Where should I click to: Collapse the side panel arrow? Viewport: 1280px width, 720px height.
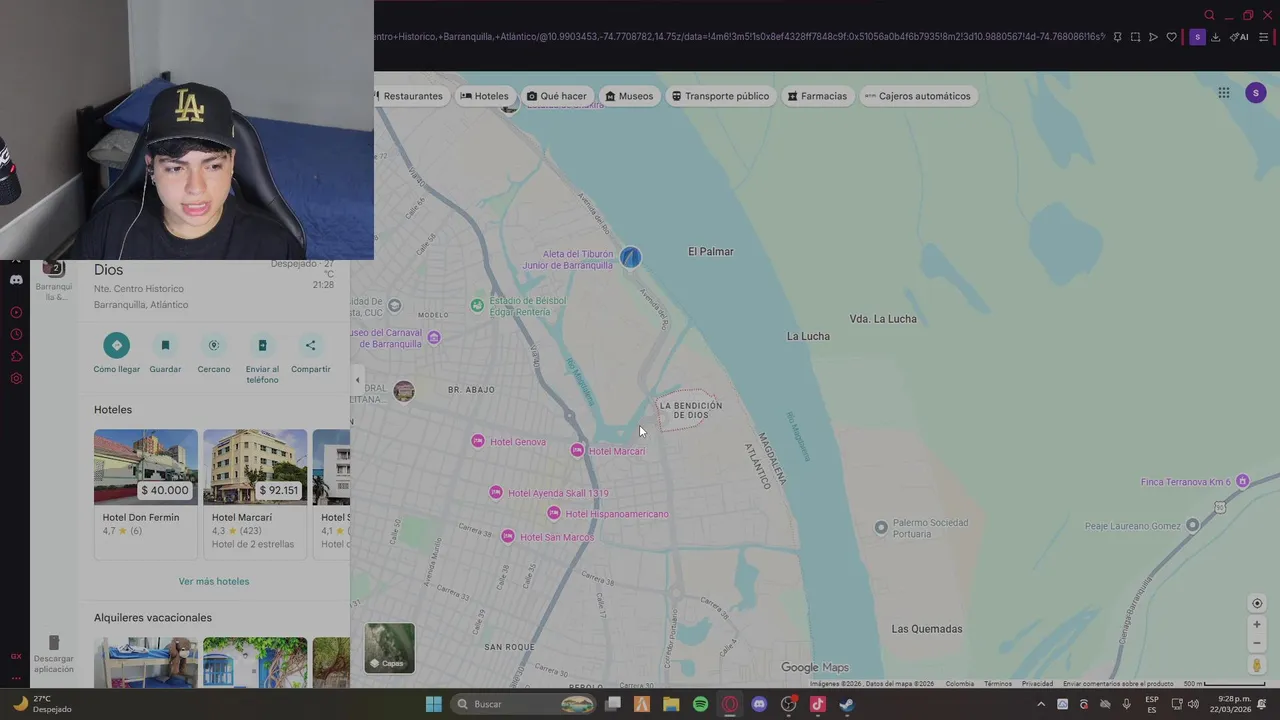[357, 380]
